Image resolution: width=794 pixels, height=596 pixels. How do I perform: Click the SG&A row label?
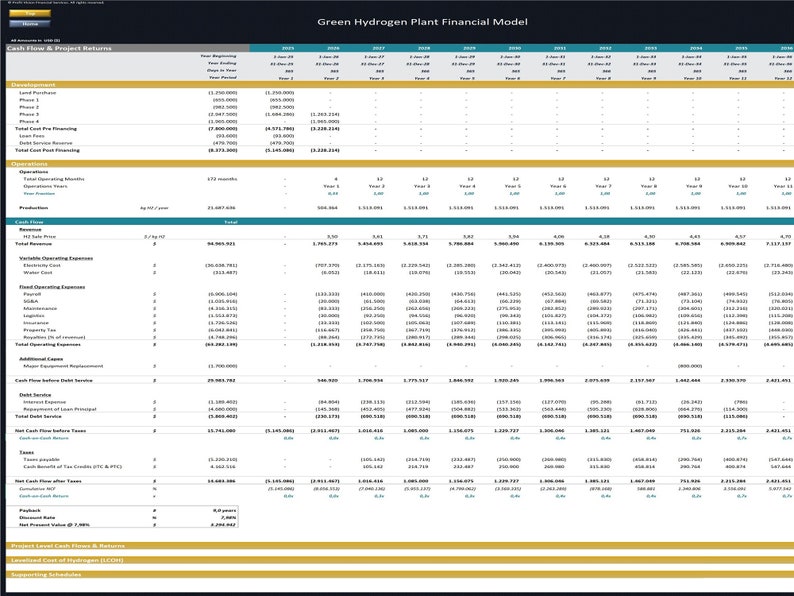pos(30,301)
